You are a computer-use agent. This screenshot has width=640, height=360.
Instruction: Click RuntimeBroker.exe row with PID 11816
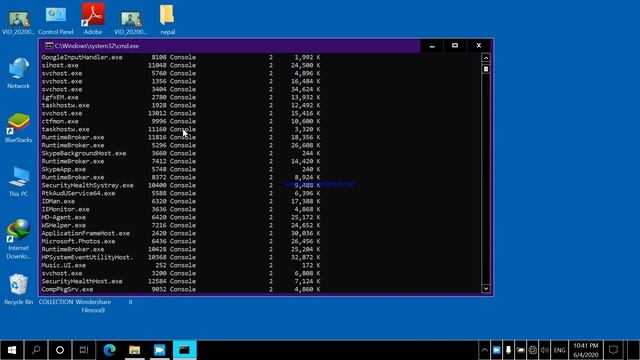pyautogui.click(x=180, y=137)
